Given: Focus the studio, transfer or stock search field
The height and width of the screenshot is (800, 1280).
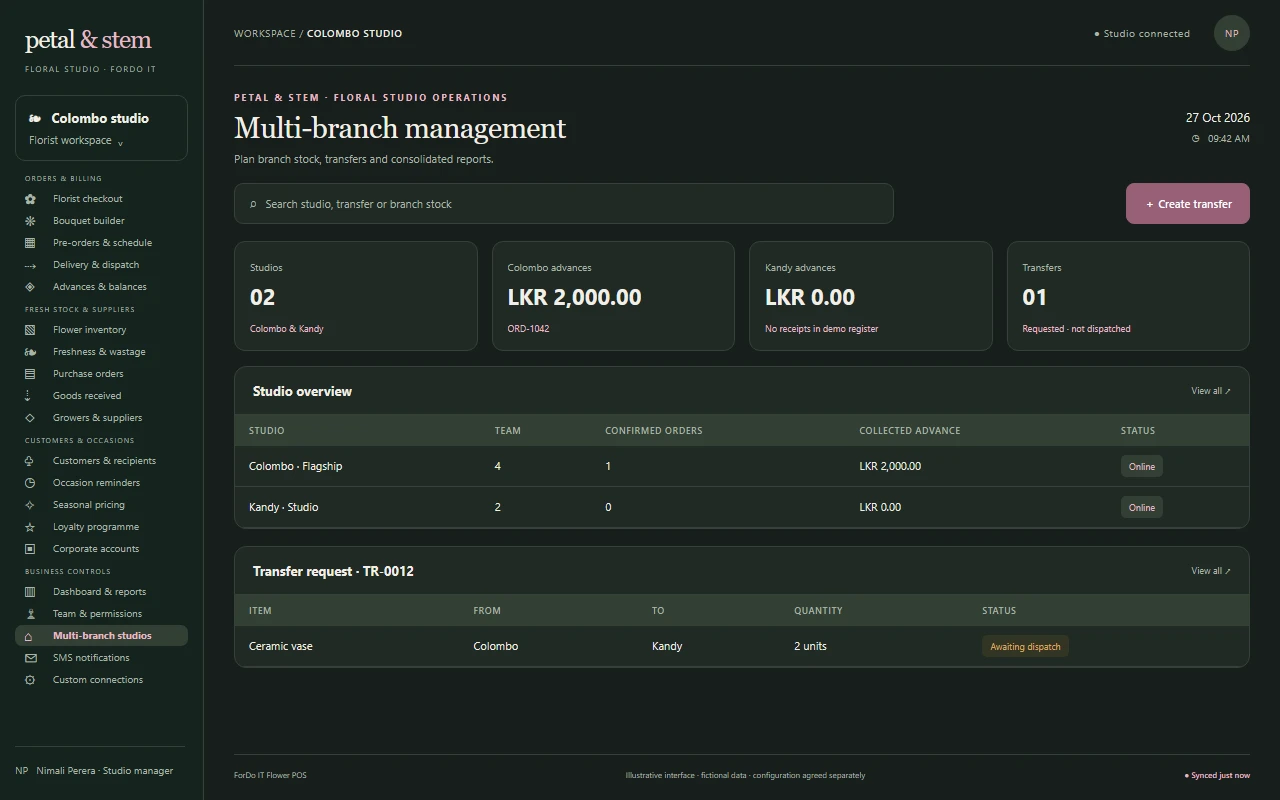Looking at the screenshot, I should (563, 203).
